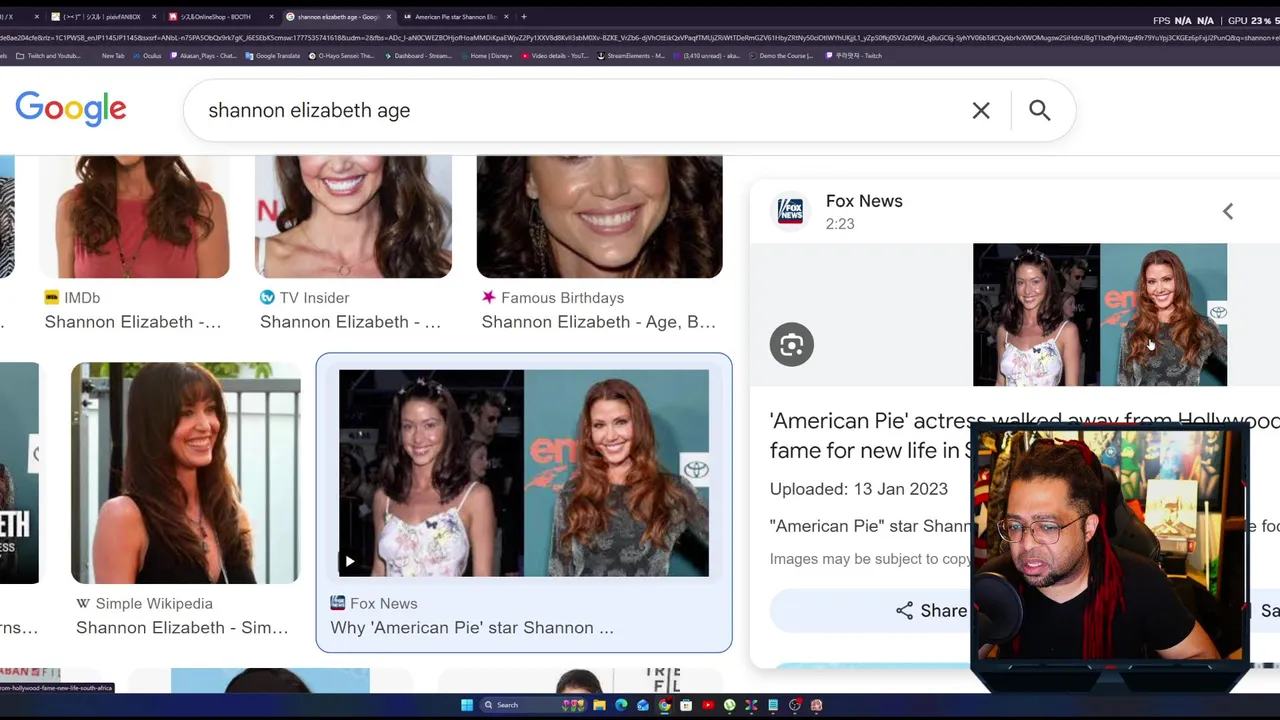Open the StreamElements bookmark
The image size is (1280, 720).
point(631,56)
